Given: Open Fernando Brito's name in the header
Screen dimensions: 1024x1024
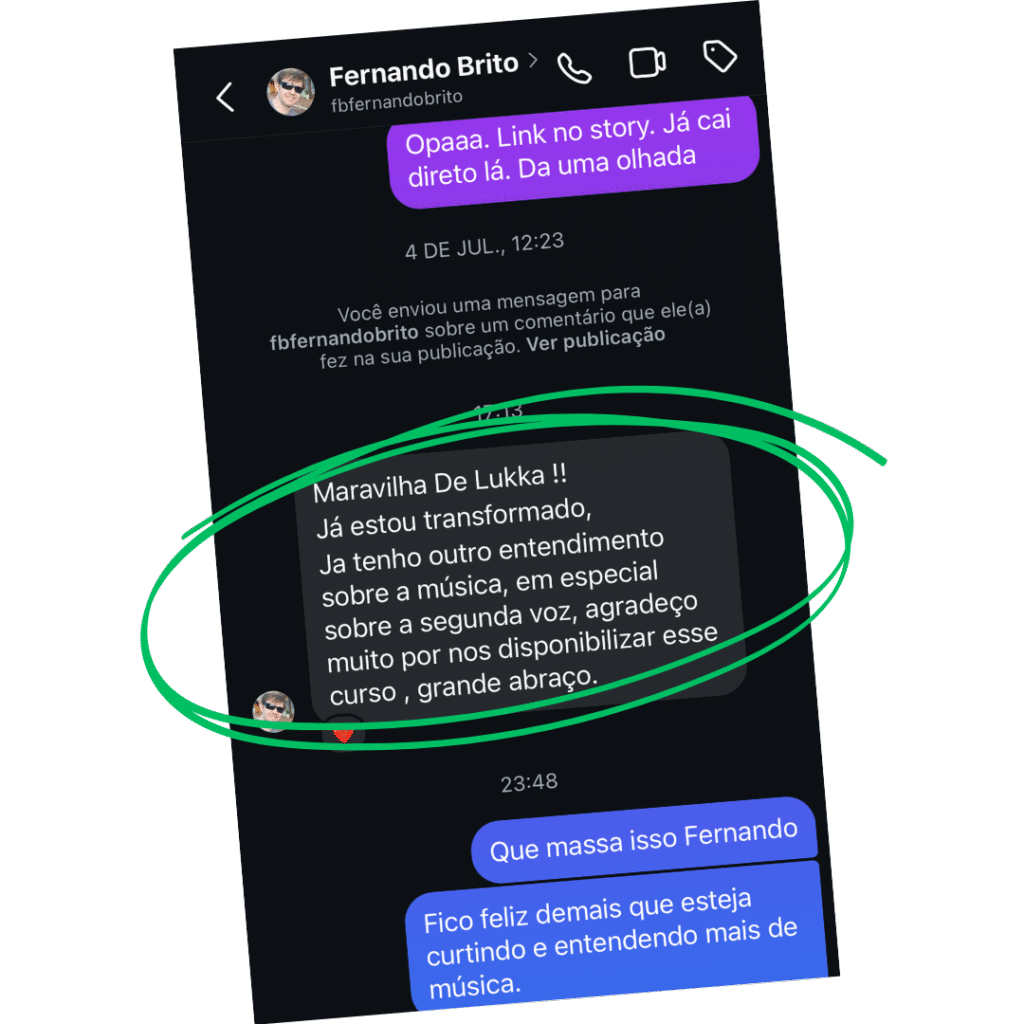Looking at the screenshot, I should (x=423, y=70).
